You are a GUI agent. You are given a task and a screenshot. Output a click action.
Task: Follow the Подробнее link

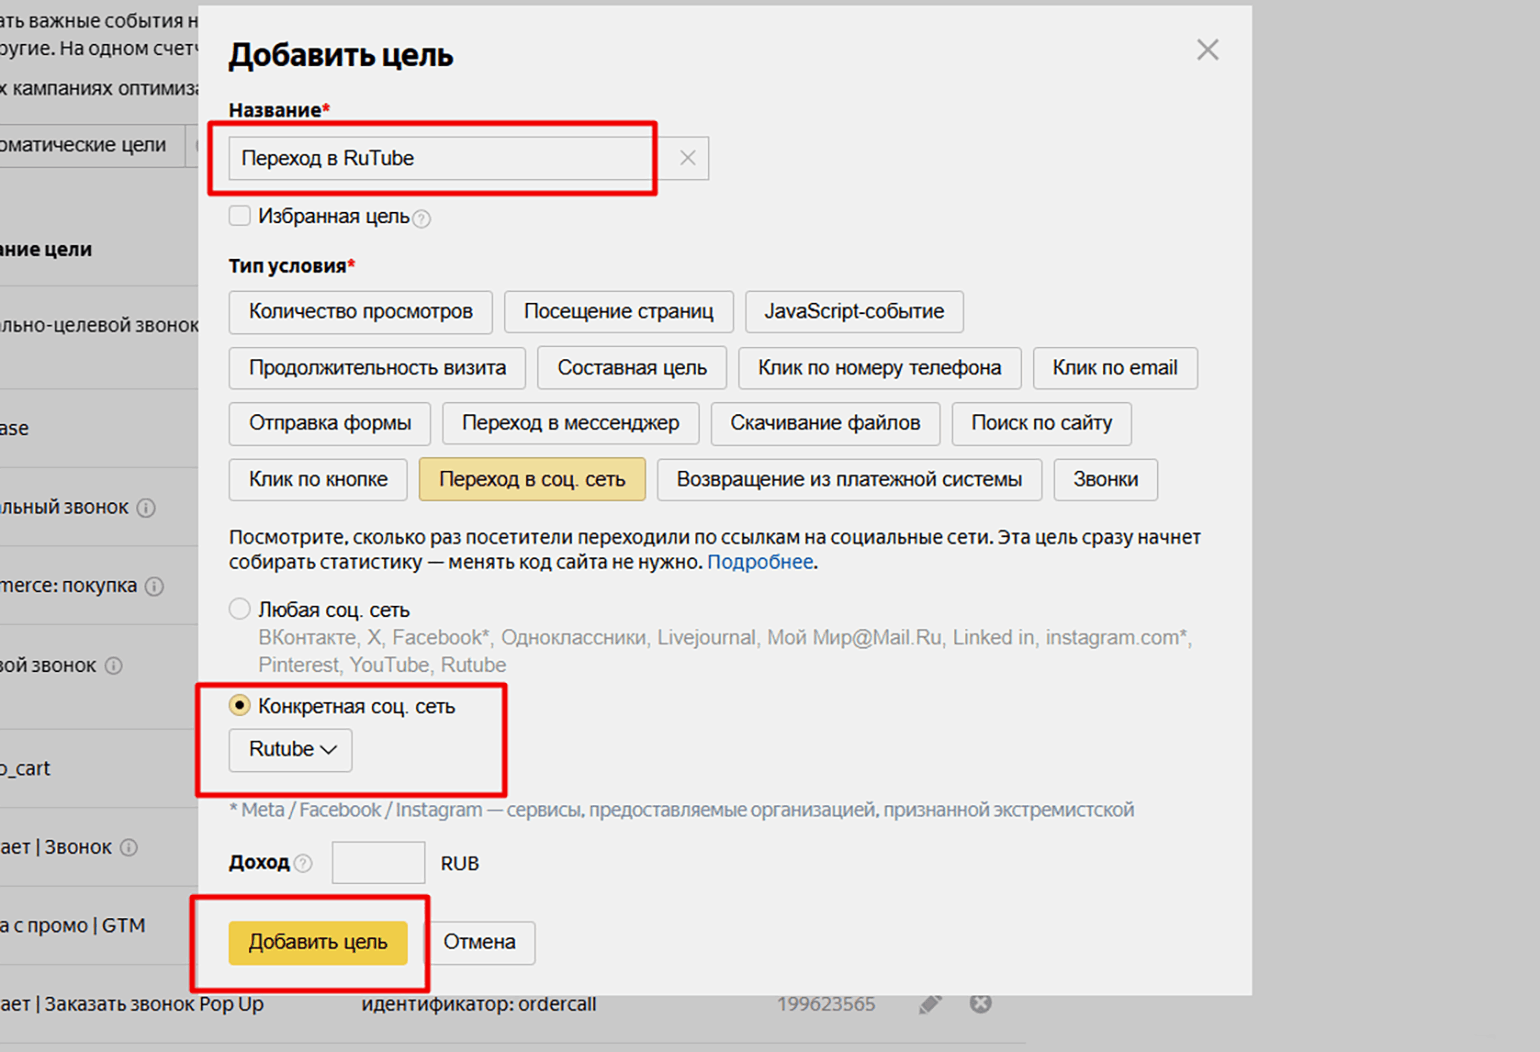(760, 562)
